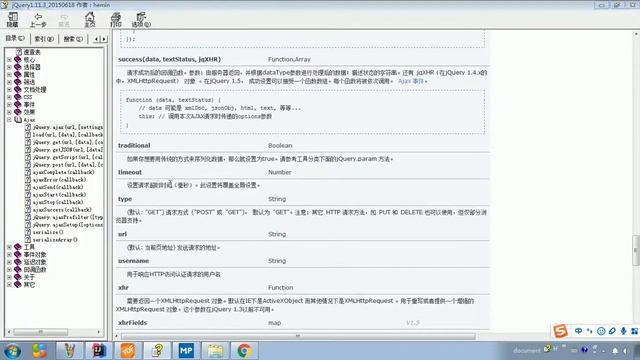Screen dimensions: 640x360
Task: Open the serialize() topic
Action: [x=48, y=232]
